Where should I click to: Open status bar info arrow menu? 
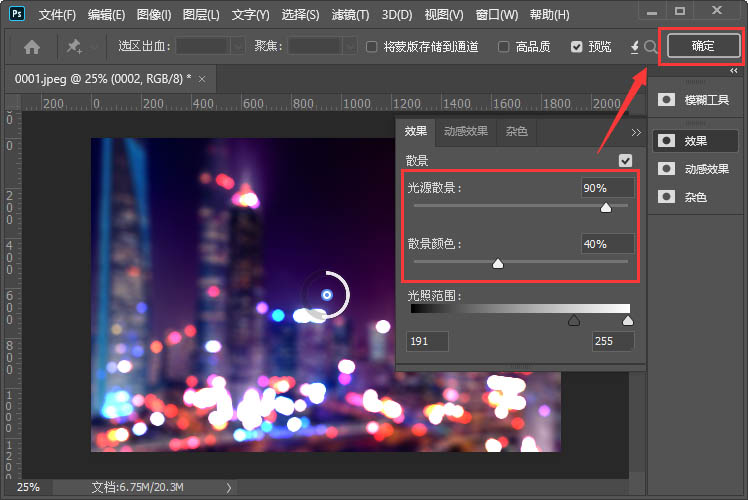(229, 488)
